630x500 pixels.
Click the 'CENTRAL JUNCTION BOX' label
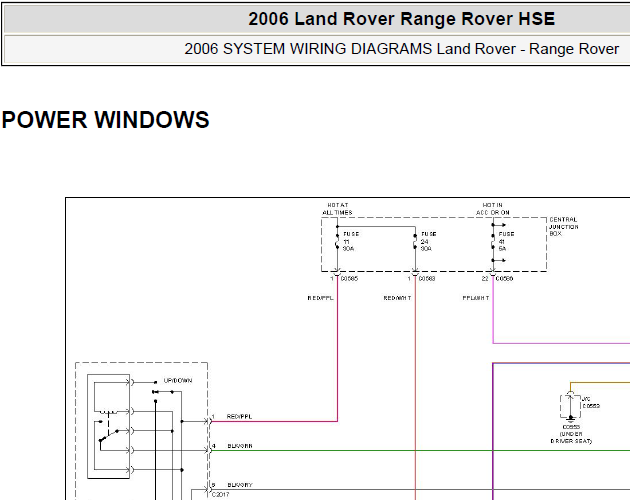[x=564, y=227]
